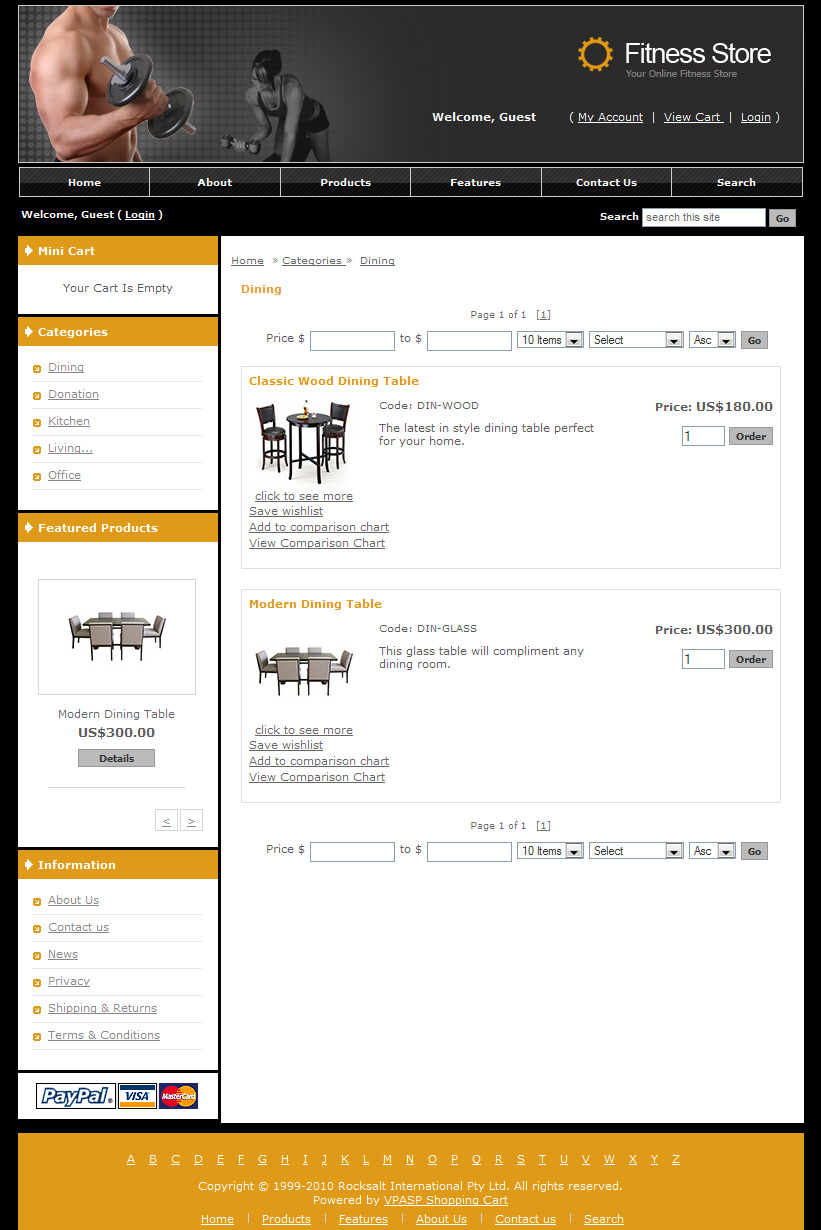Click Home in the breadcrumb trail
821x1230 pixels.
coord(247,260)
